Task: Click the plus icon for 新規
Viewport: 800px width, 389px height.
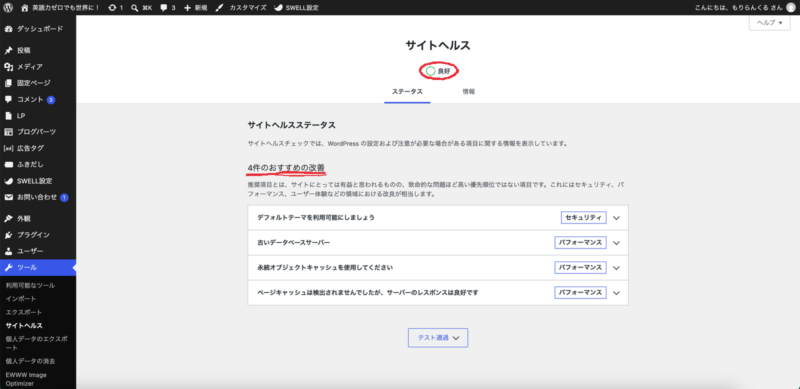Action: (x=188, y=8)
